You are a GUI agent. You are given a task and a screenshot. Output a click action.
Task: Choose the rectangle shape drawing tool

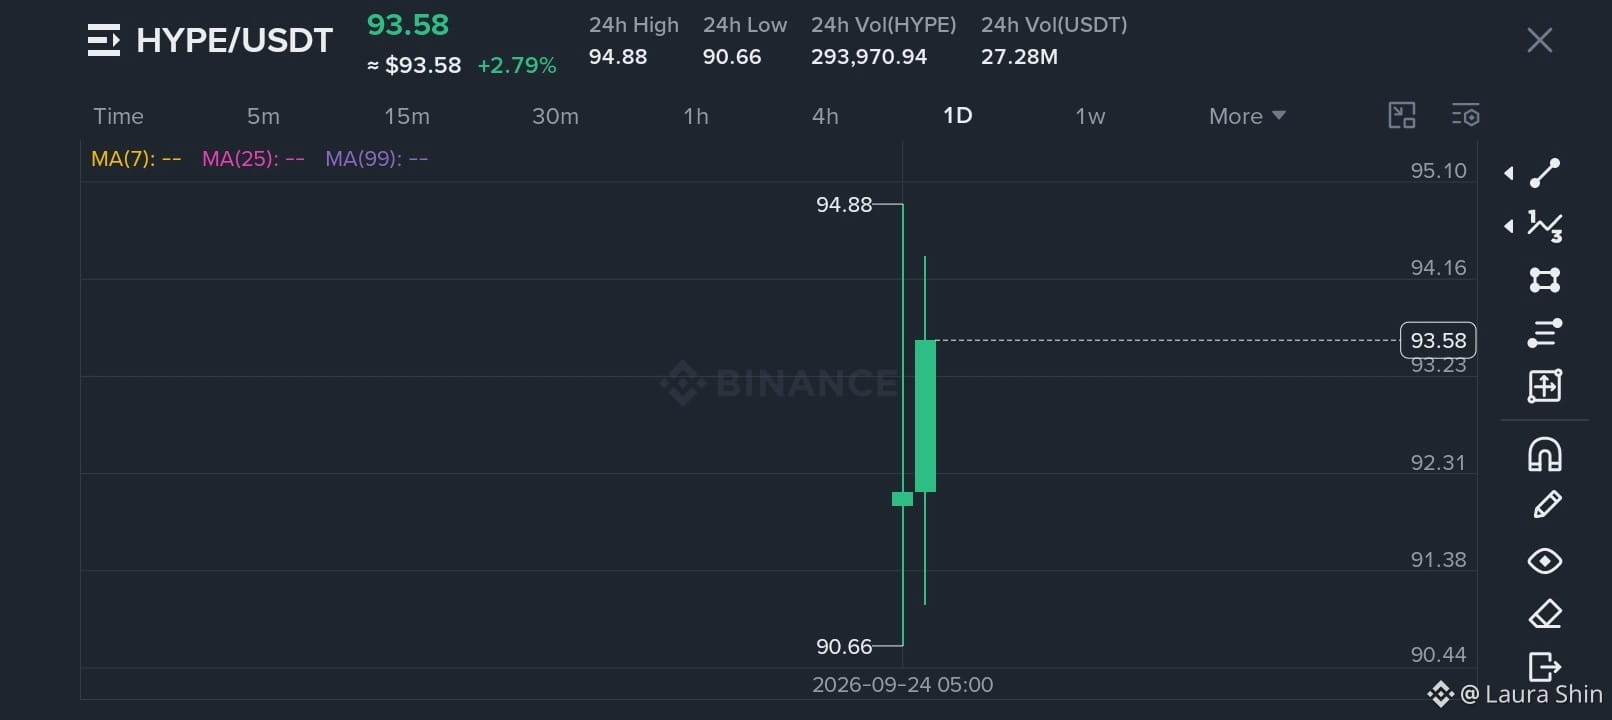pos(1545,279)
